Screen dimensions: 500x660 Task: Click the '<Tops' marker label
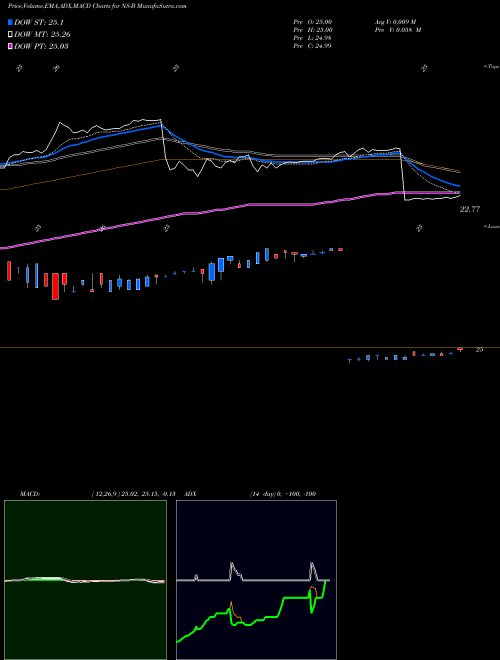coord(491,67)
